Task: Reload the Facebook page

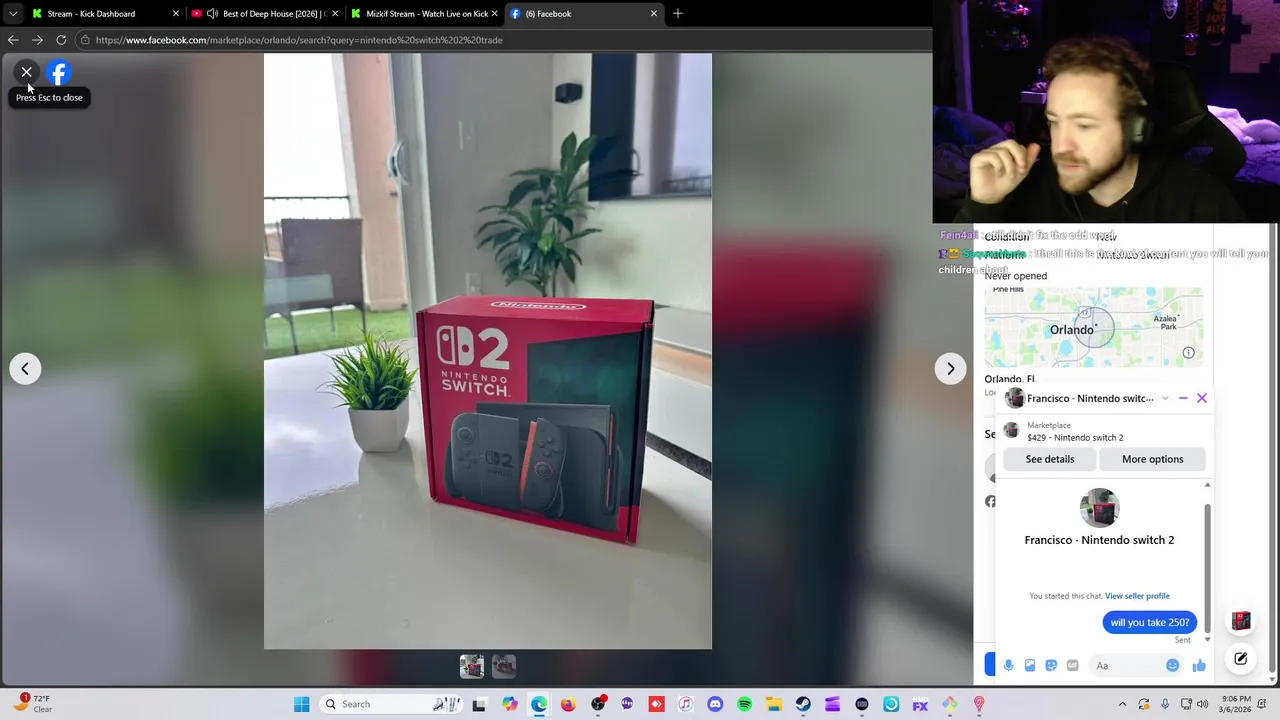Action: (61, 40)
